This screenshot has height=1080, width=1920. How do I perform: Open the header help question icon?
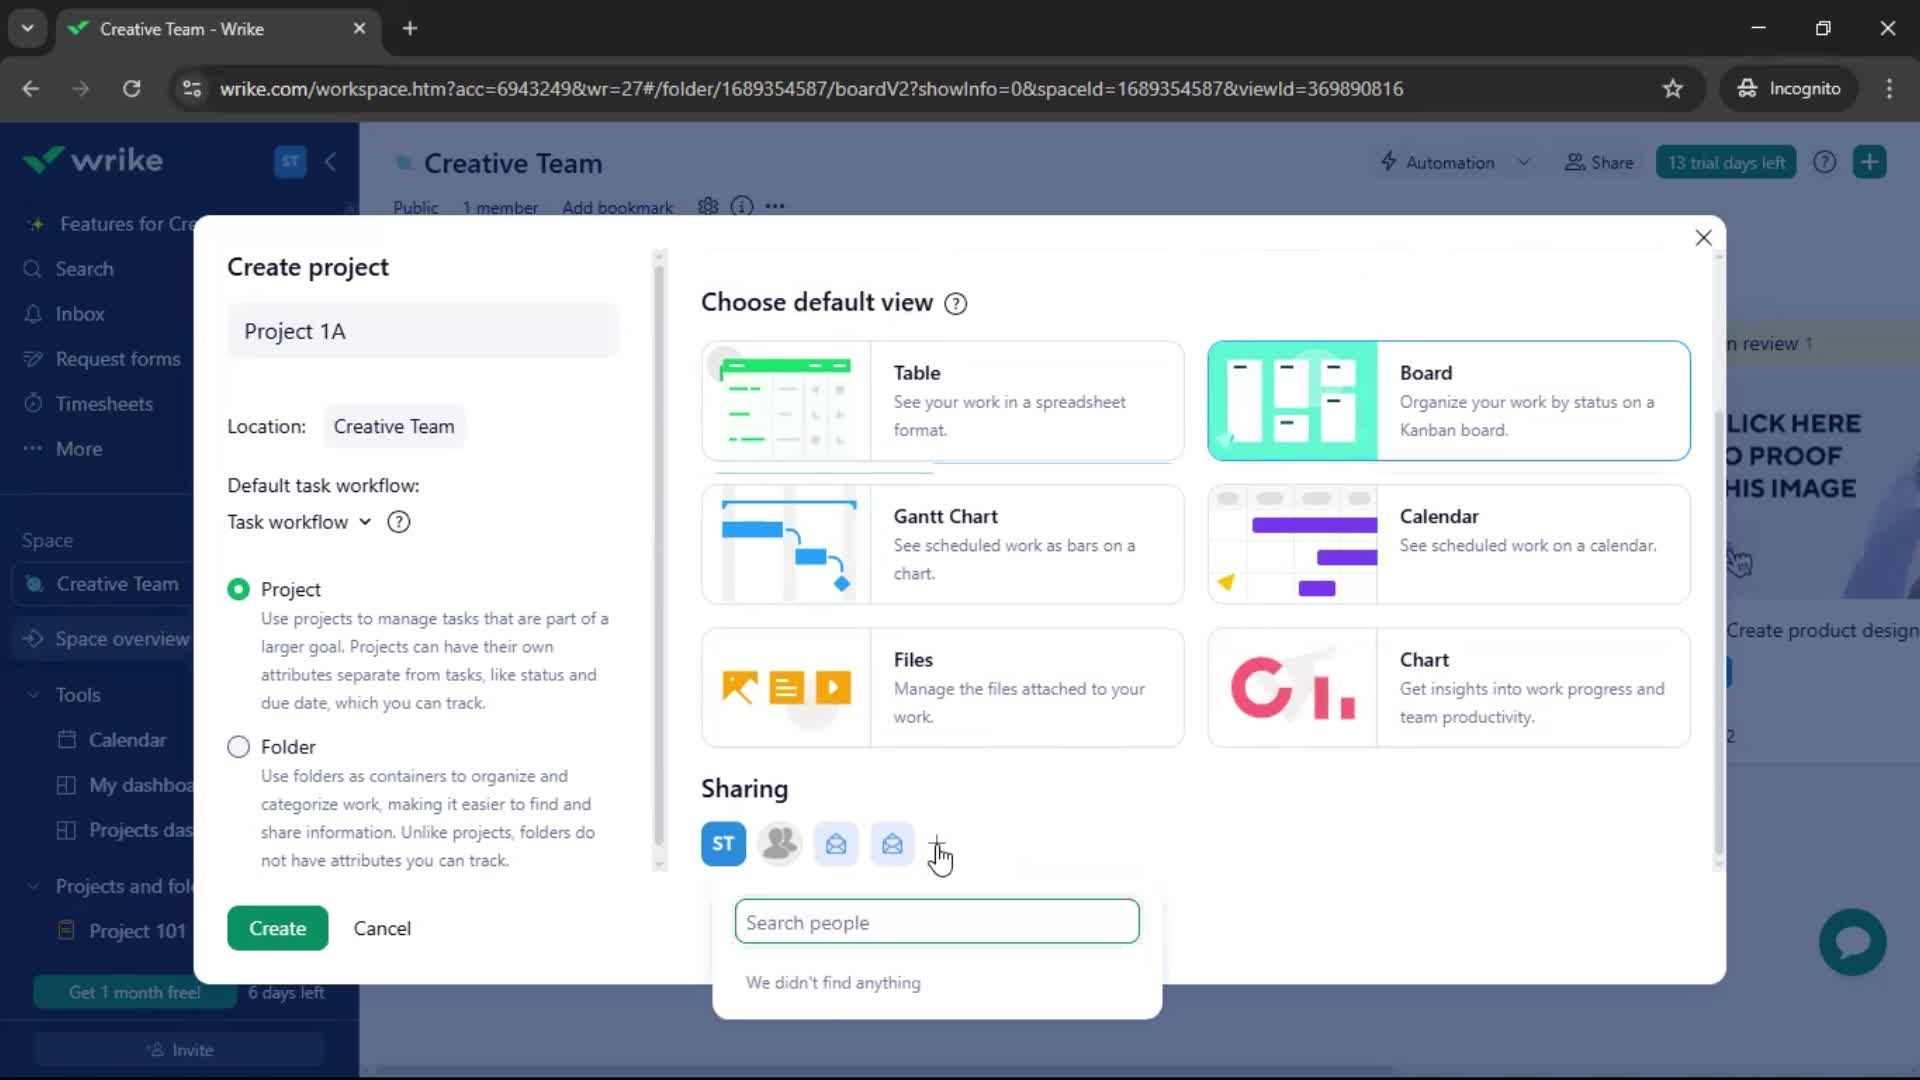[1824, 162]
